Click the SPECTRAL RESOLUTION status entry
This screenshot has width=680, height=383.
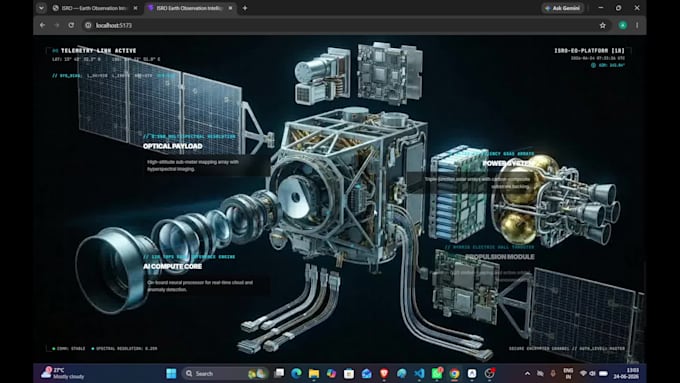[124, 348]
